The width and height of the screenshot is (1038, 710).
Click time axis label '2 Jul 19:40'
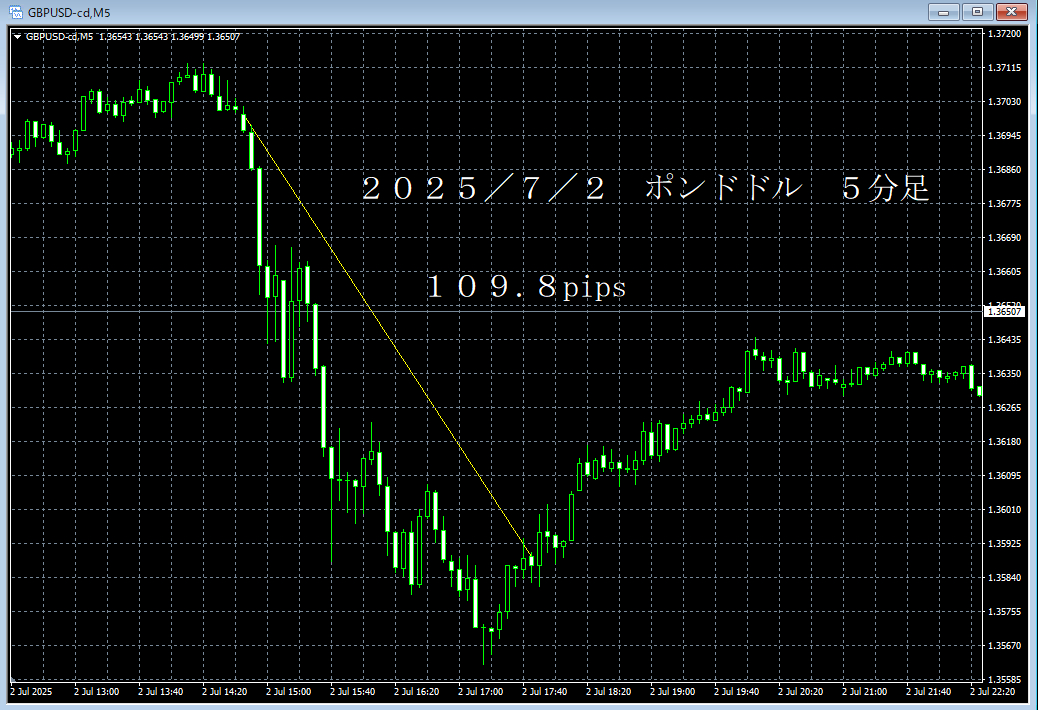[x=737, y=691]
